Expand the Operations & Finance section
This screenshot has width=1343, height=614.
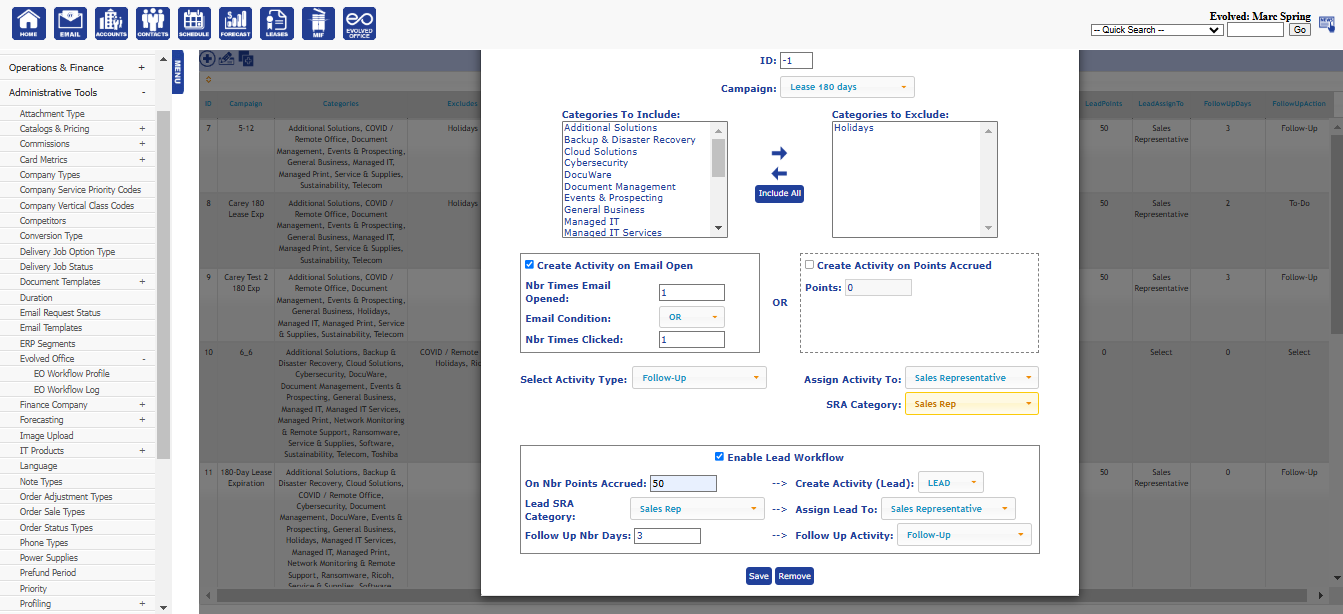(141, 68)
